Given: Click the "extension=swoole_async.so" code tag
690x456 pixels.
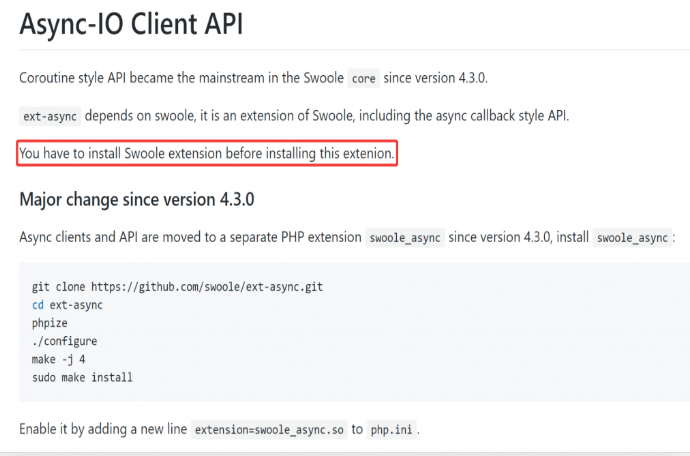Looking at the screenshot, I should point(269,430).
